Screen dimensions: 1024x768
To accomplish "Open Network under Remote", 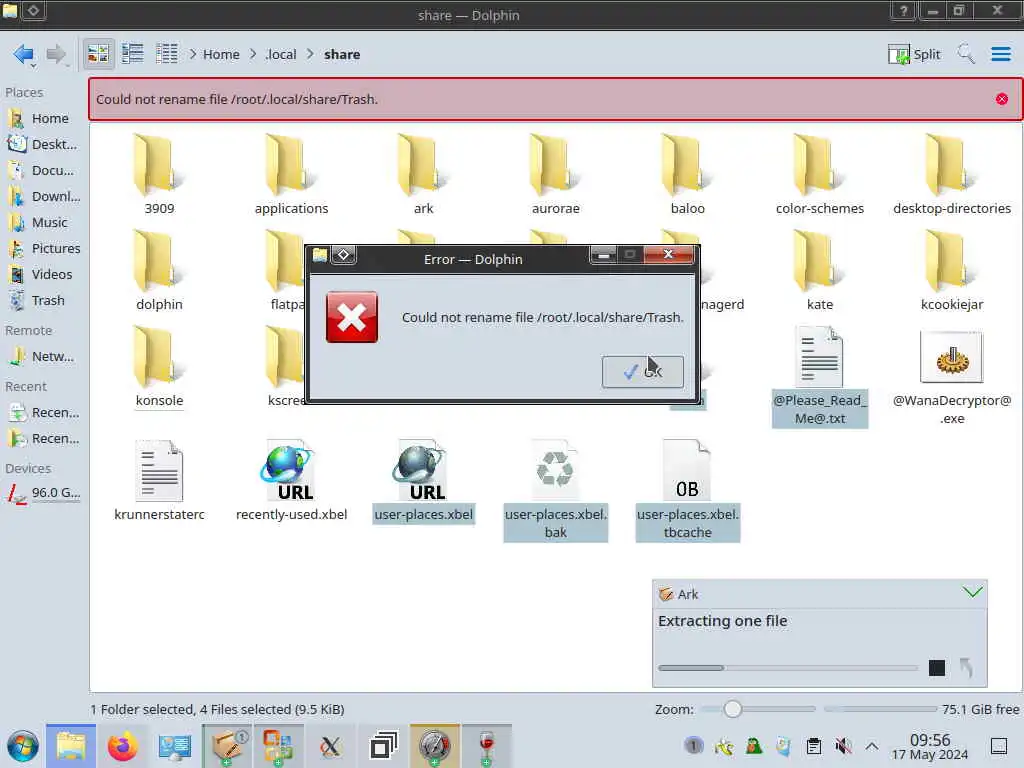I will 43,357.
